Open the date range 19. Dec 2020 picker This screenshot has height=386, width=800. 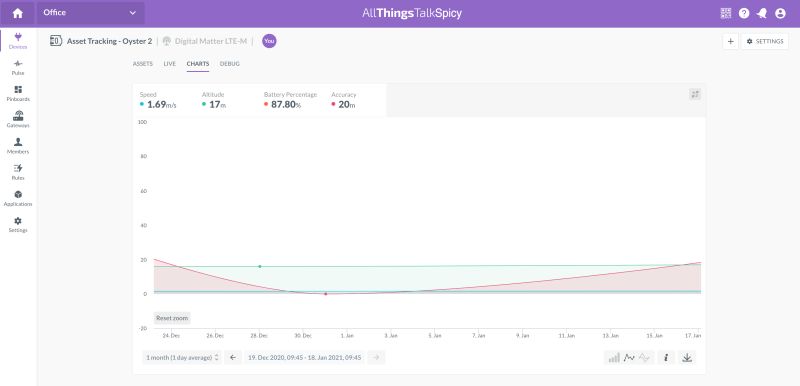[305, 357]
